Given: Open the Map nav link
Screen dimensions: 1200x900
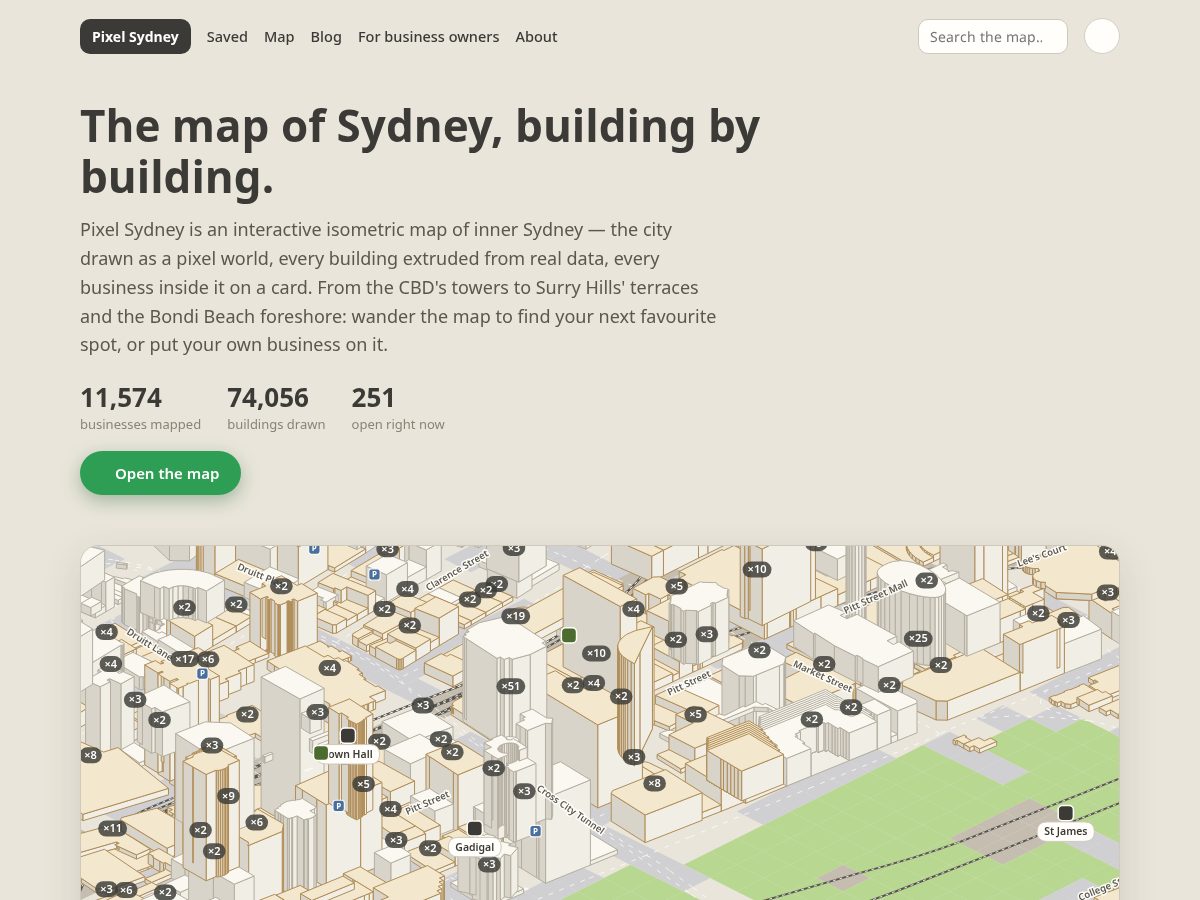Looking at the screenshot, I should coord(279,37).
